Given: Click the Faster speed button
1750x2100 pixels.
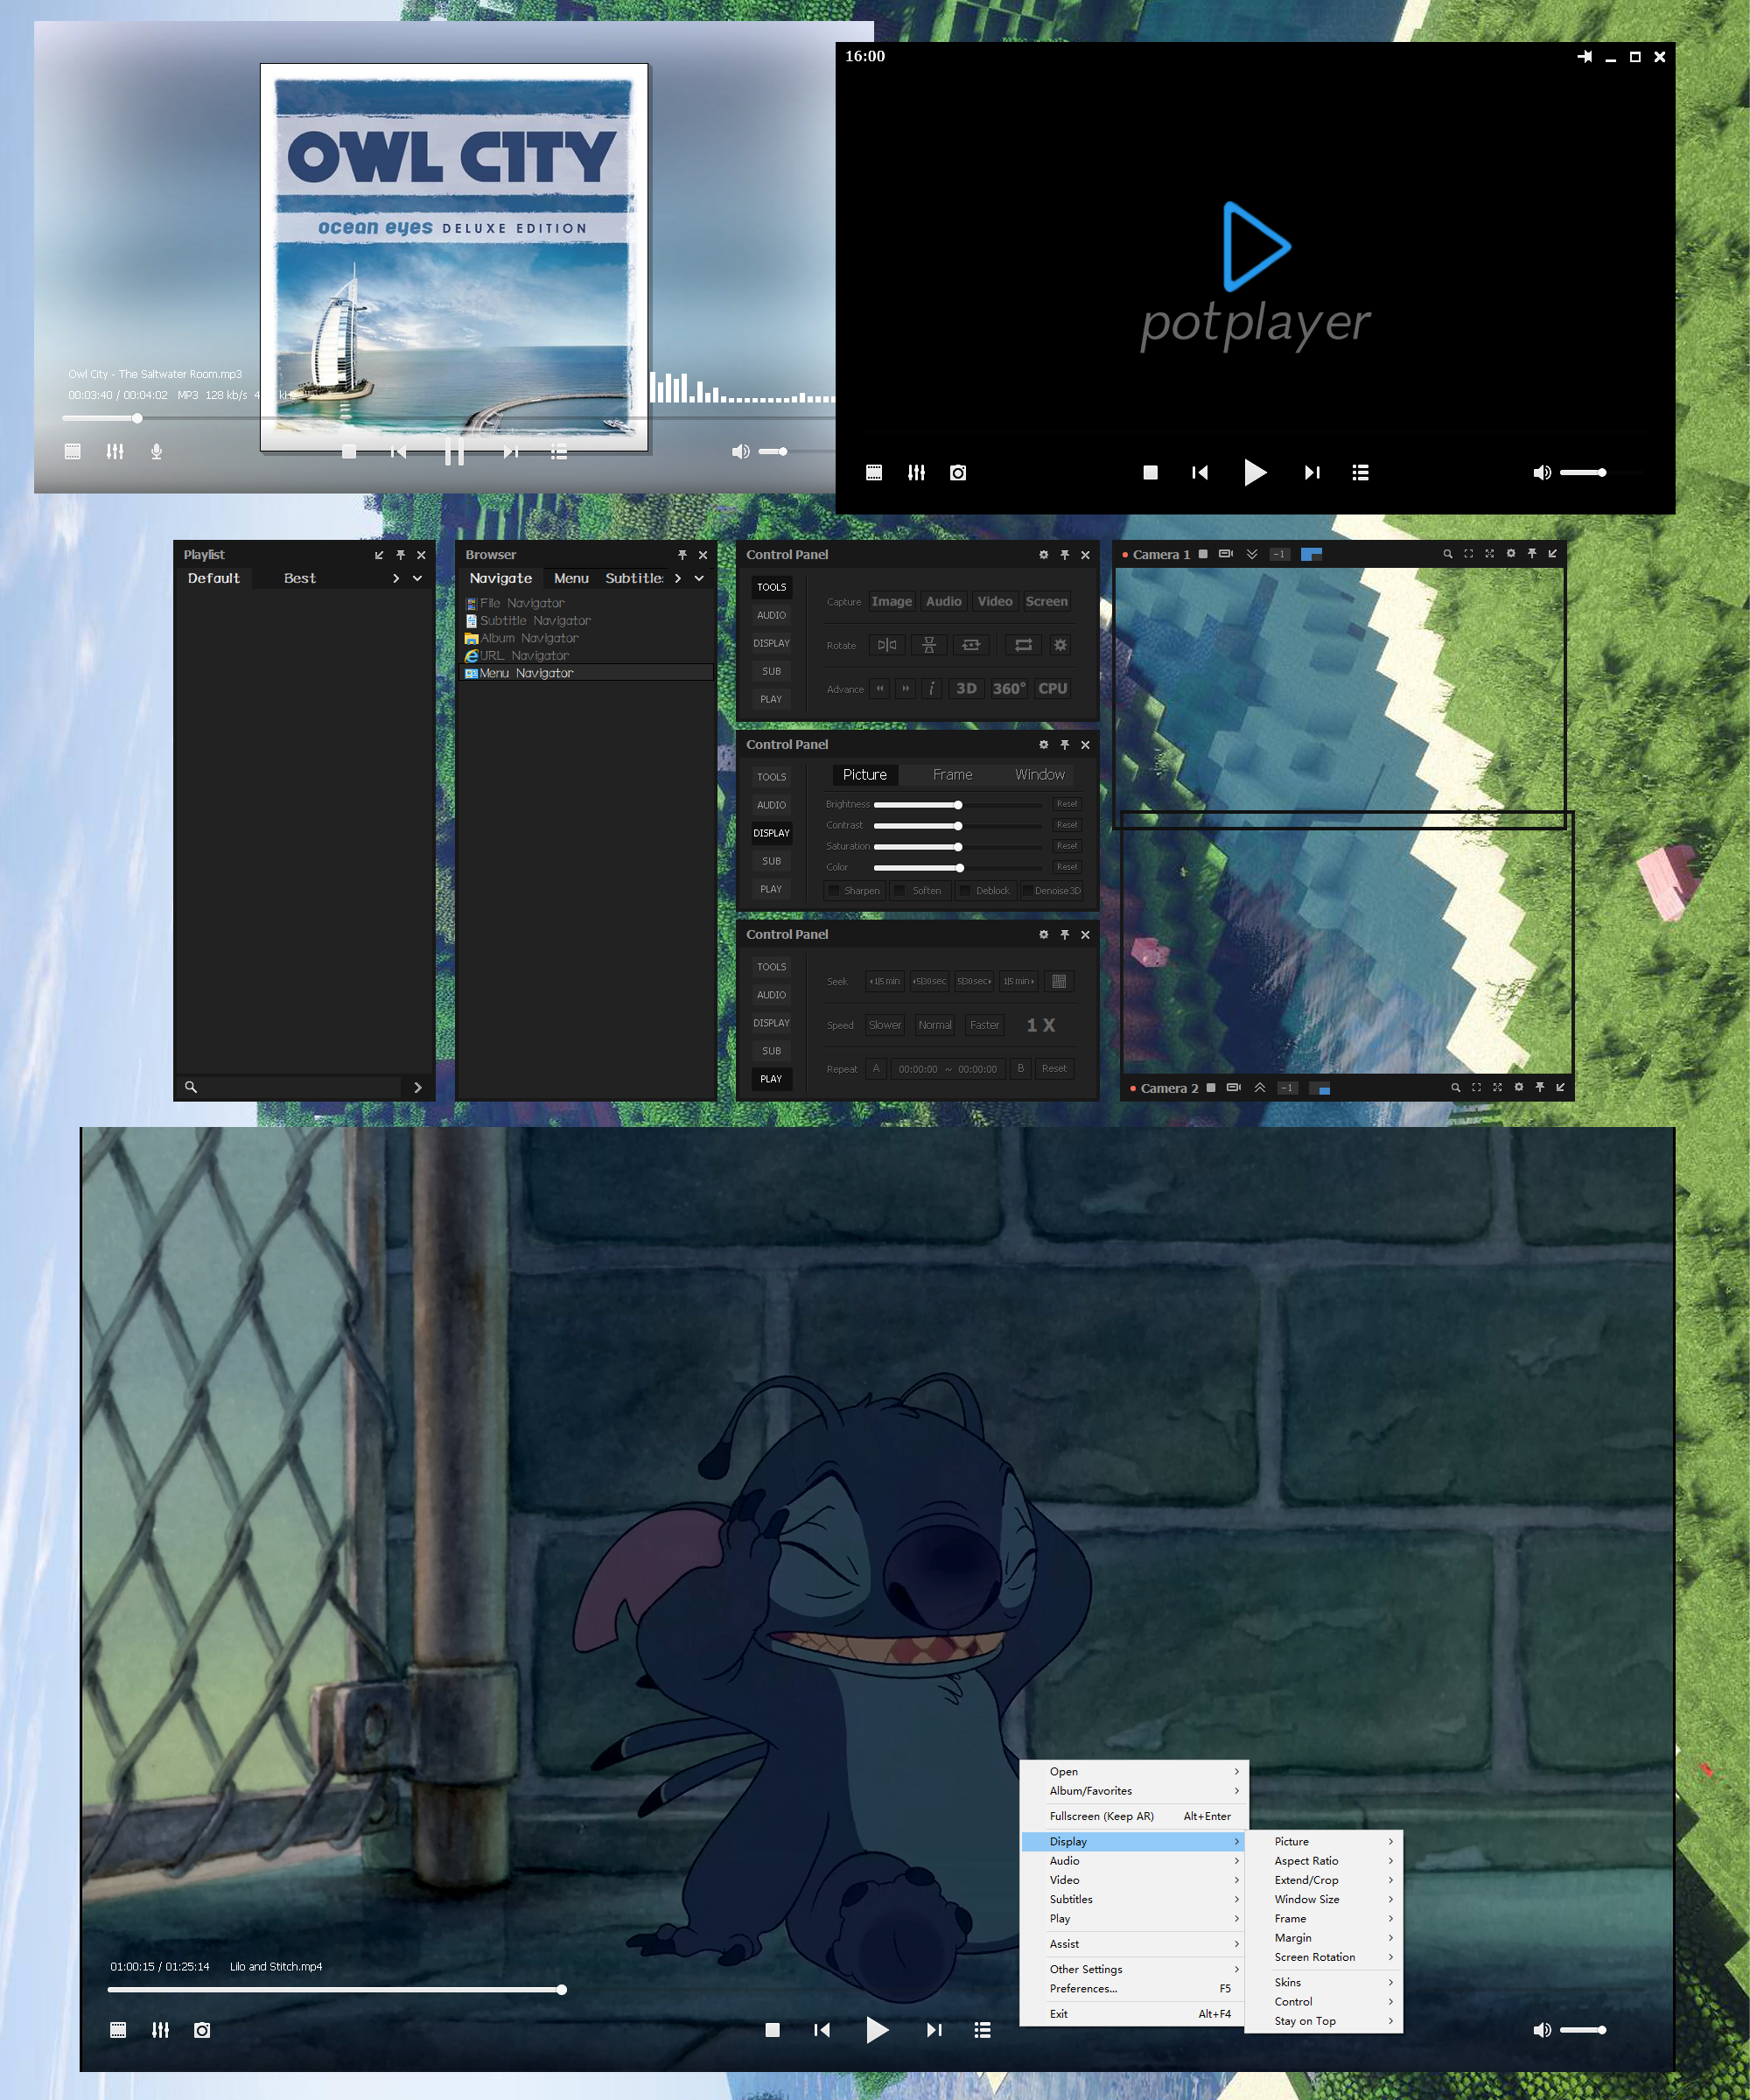Looking at the screenshot, I should coord(984,1025).
